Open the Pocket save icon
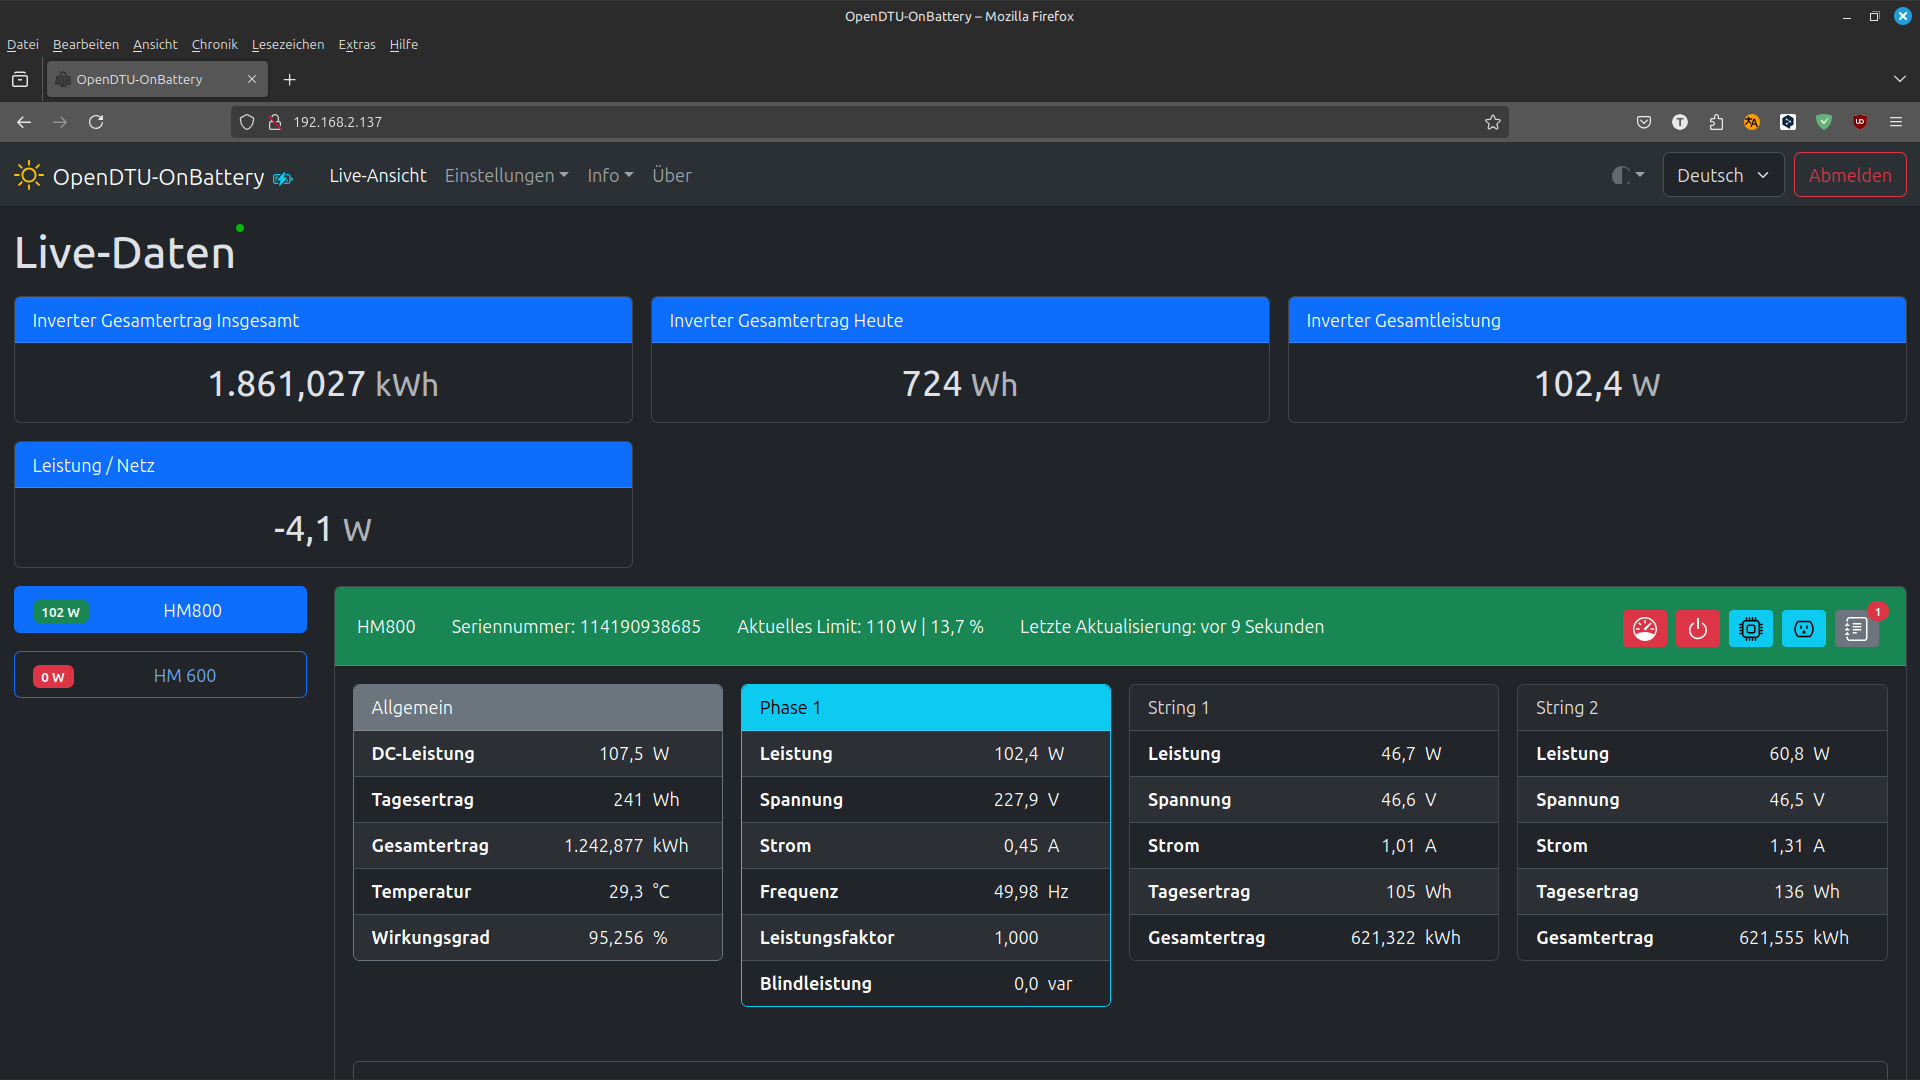This screenshot has width=1920, height=1080. [1644, 122]
